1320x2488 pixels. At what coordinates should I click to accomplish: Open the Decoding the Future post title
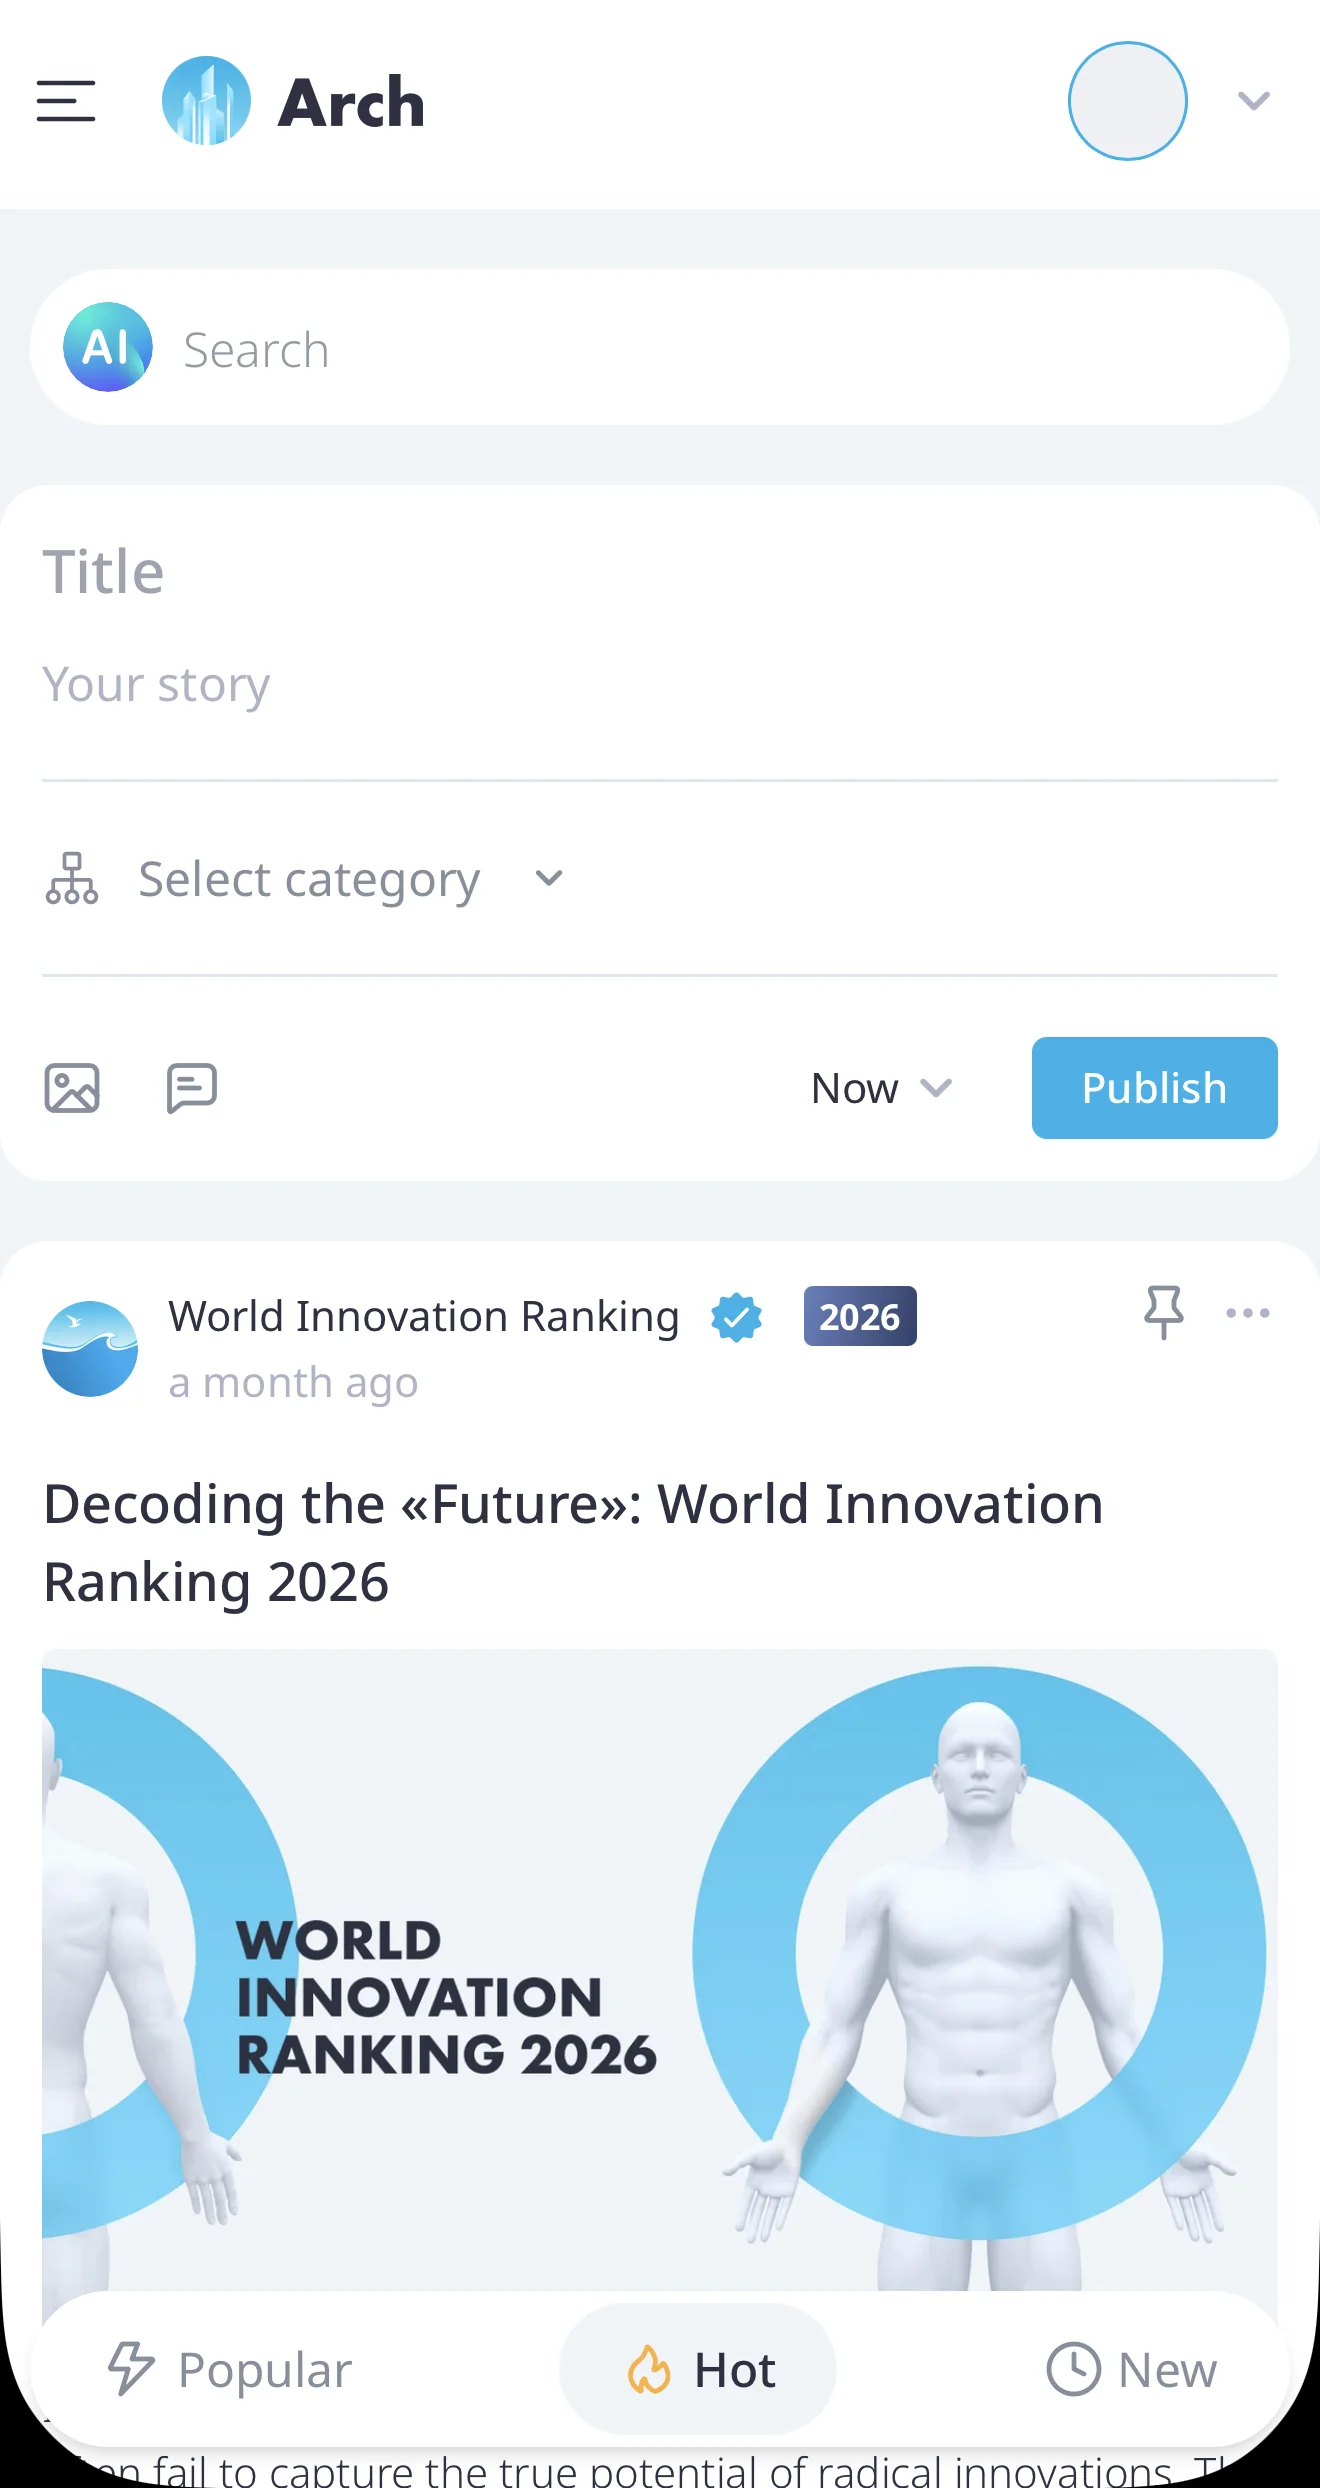tap(573, 1542)
